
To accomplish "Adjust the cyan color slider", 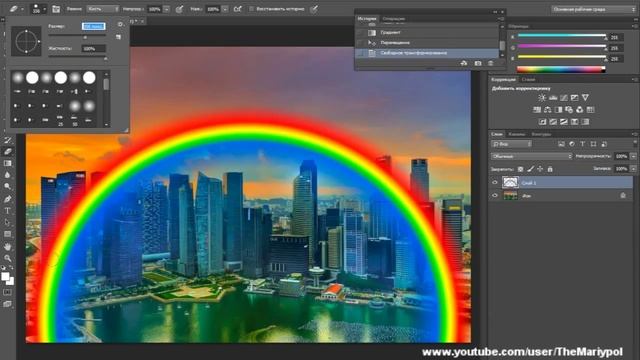I will click(x=562, y=36).
